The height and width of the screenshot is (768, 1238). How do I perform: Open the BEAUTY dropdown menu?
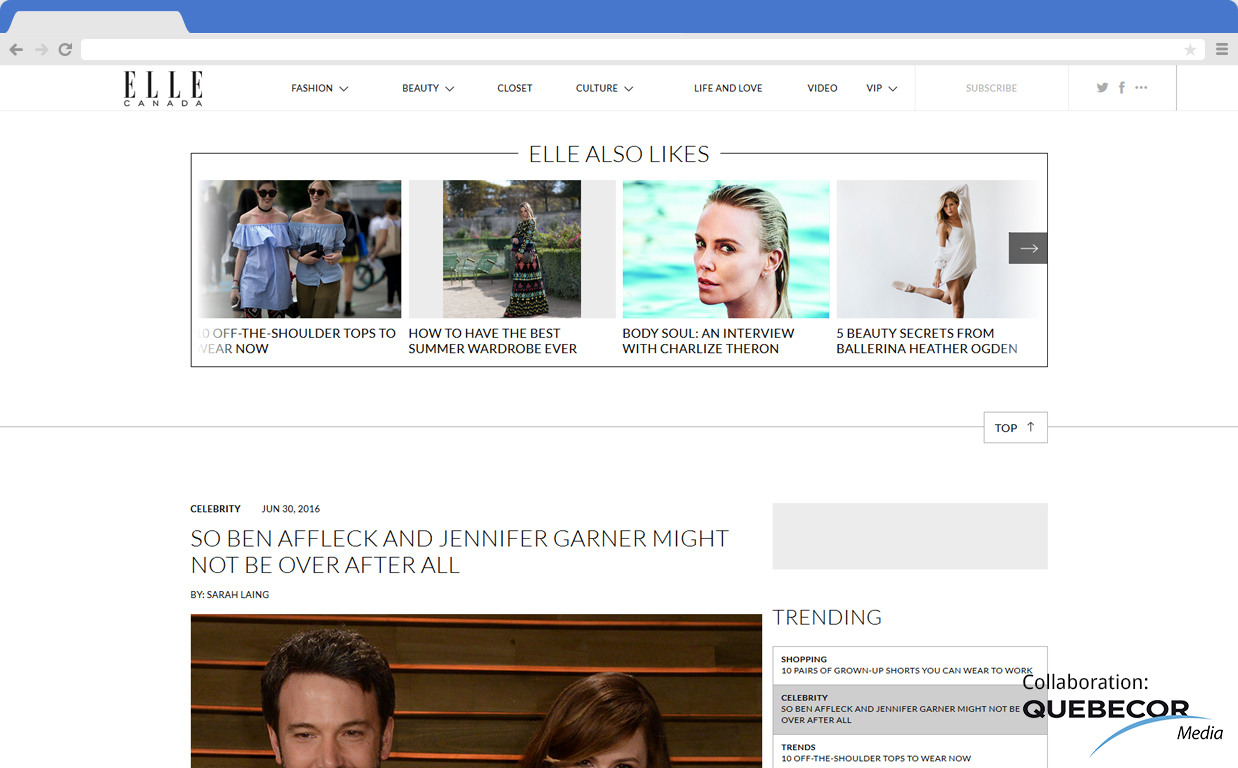pos(427,88)
